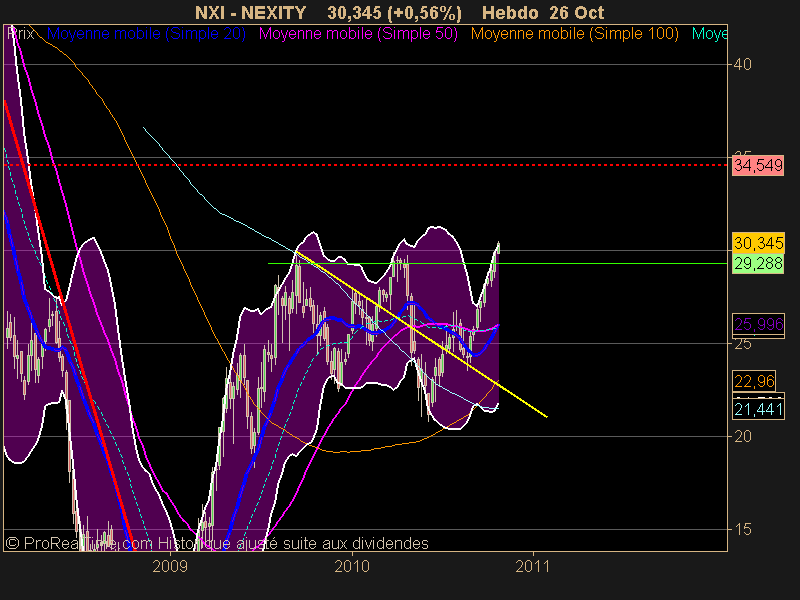Click the 'Moyenne mobile (Simple 50)' legend label
The width and height of the screenshot is (800, 600).
tap(358, 34)
